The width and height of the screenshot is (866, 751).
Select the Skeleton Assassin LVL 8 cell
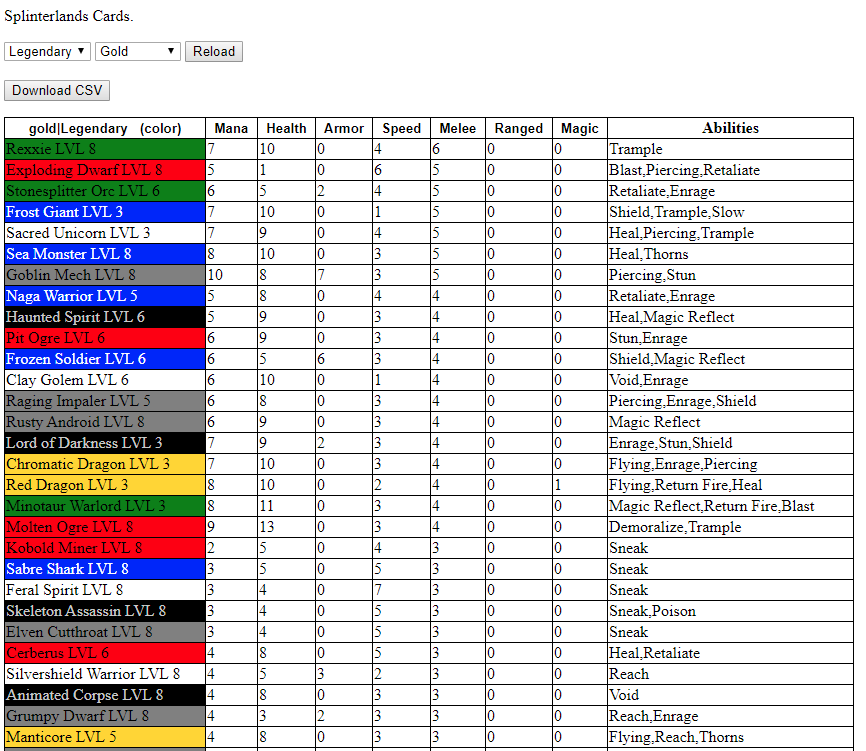tap(105, 611)
